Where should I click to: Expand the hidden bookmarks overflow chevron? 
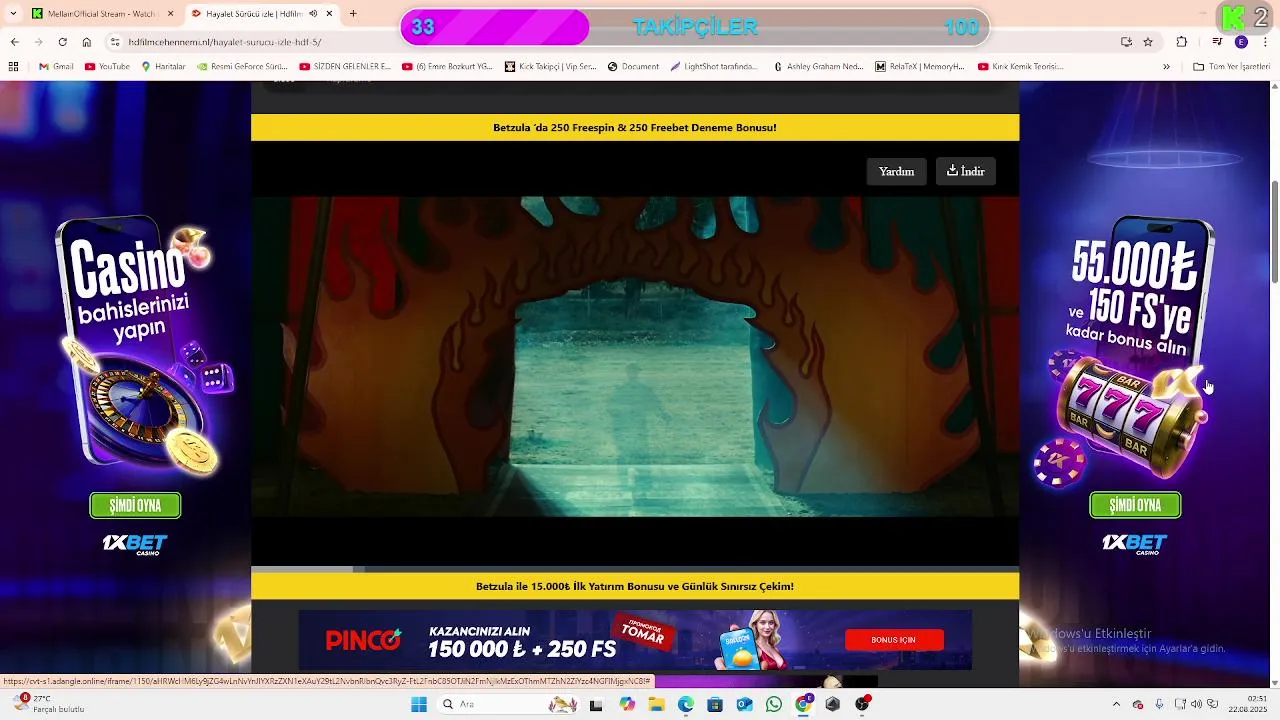pos(1166,67)
